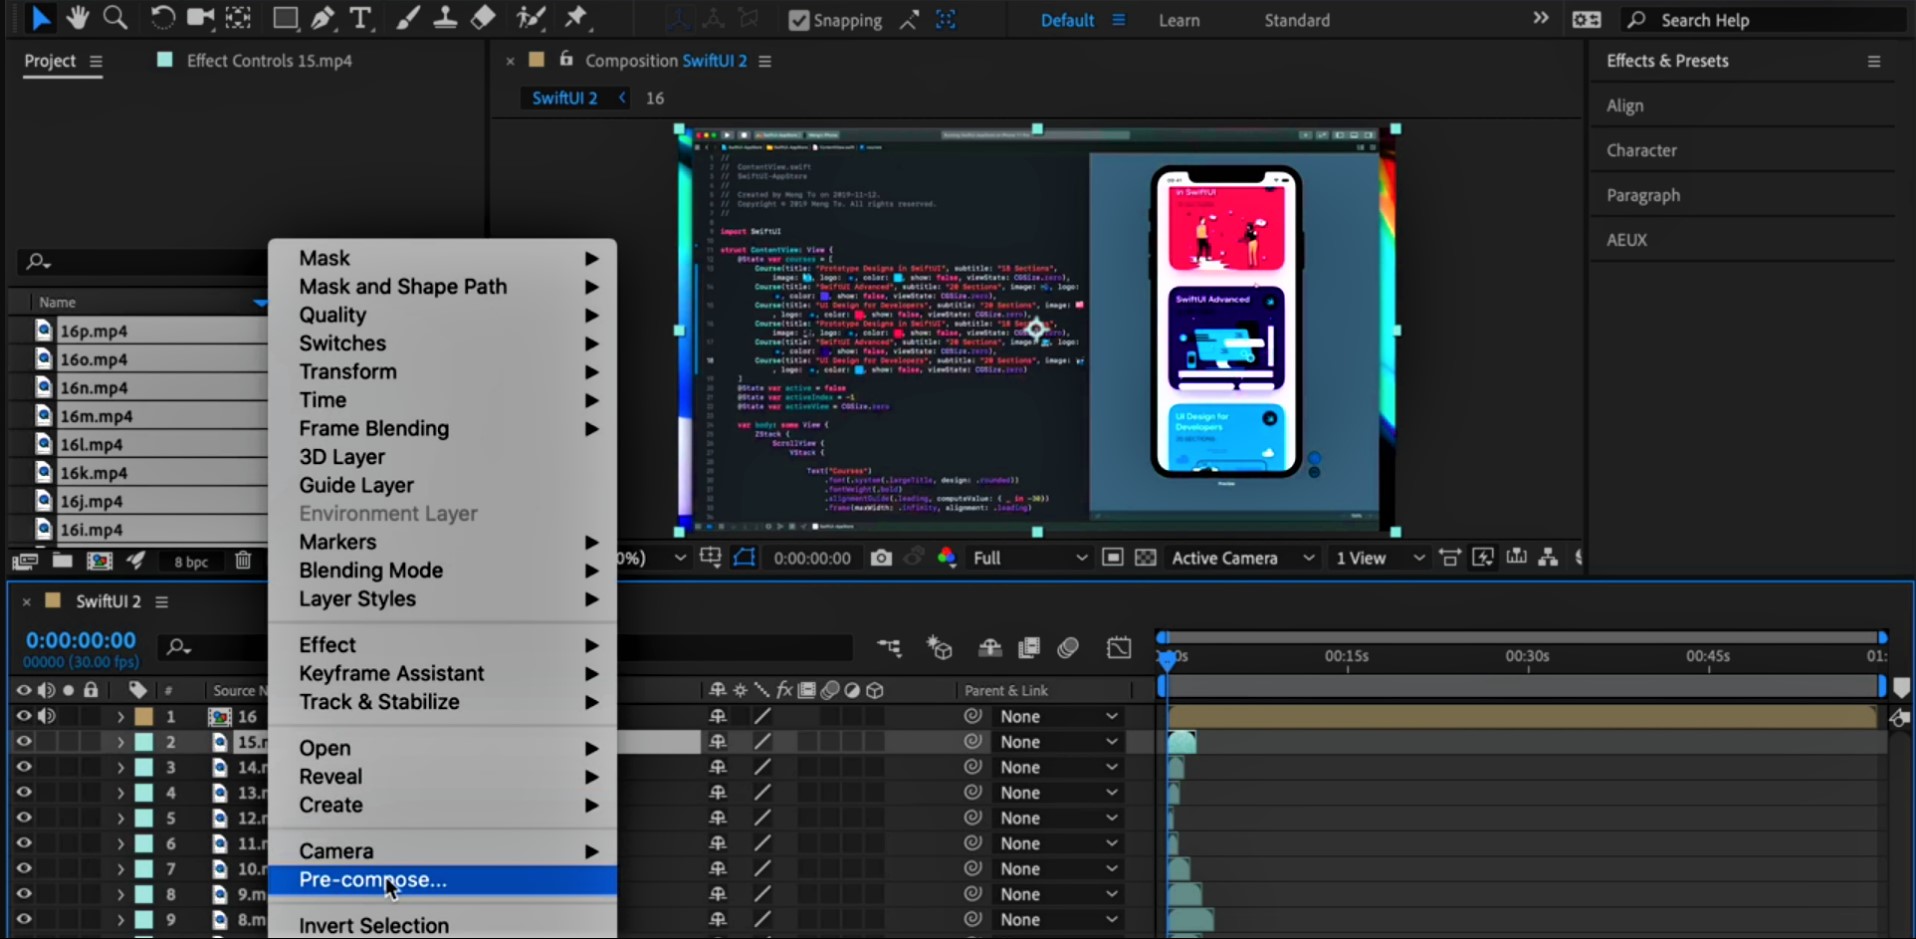The image size is (1916, 939).
Task: Choose Pre-compose from context menu
Action: pos(373,880)
